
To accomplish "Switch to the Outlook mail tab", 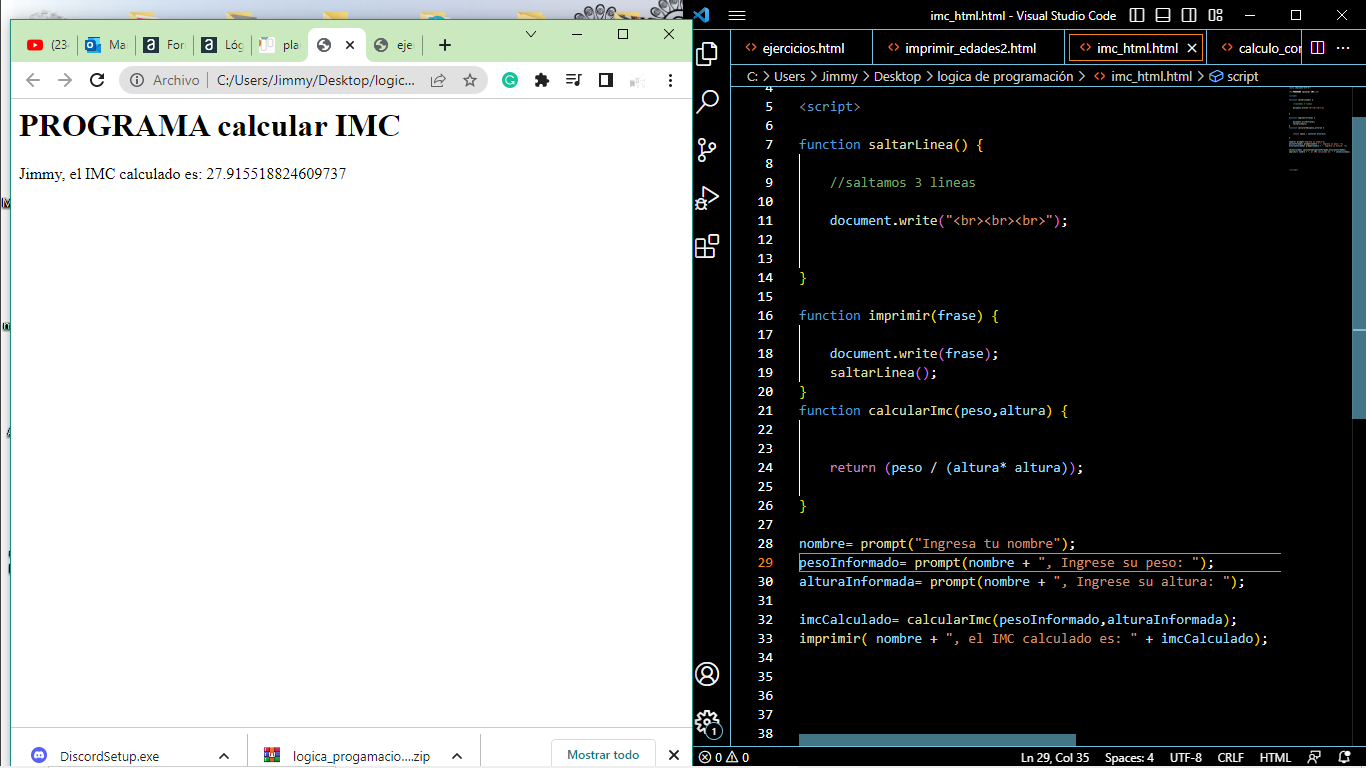I will (105, 45).
